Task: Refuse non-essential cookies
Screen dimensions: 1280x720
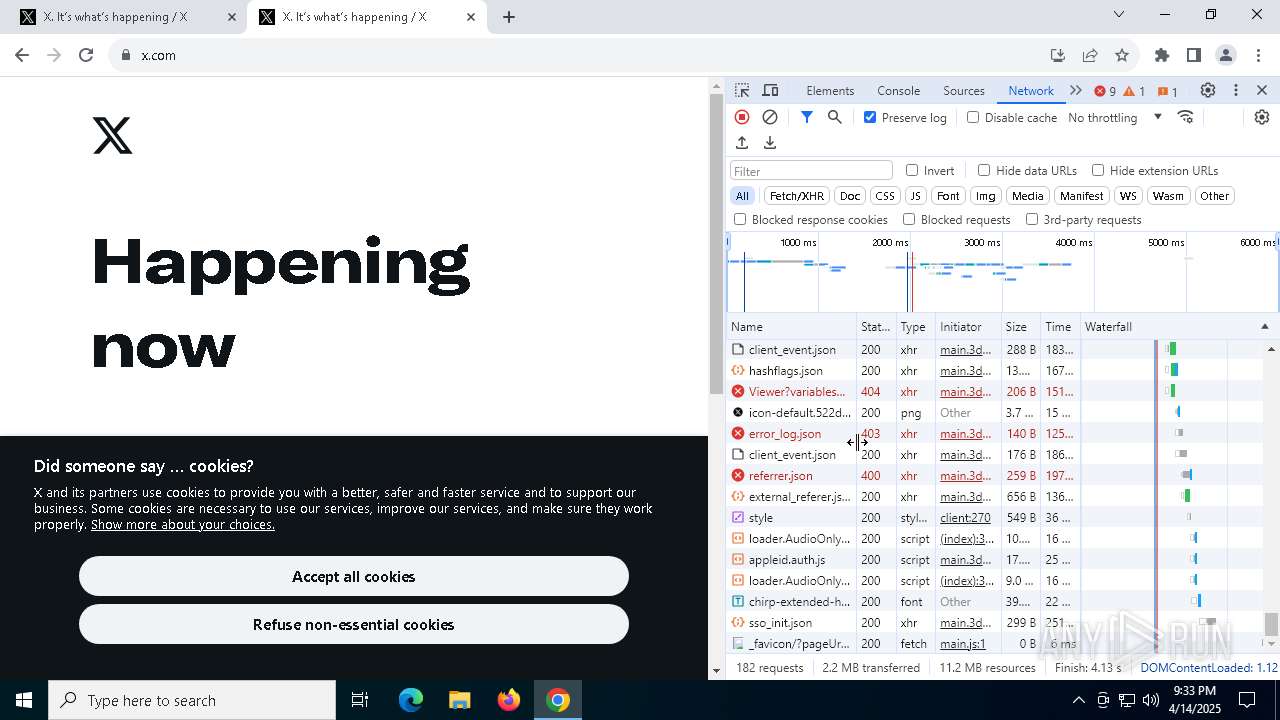Action: [x=354, y=625]
